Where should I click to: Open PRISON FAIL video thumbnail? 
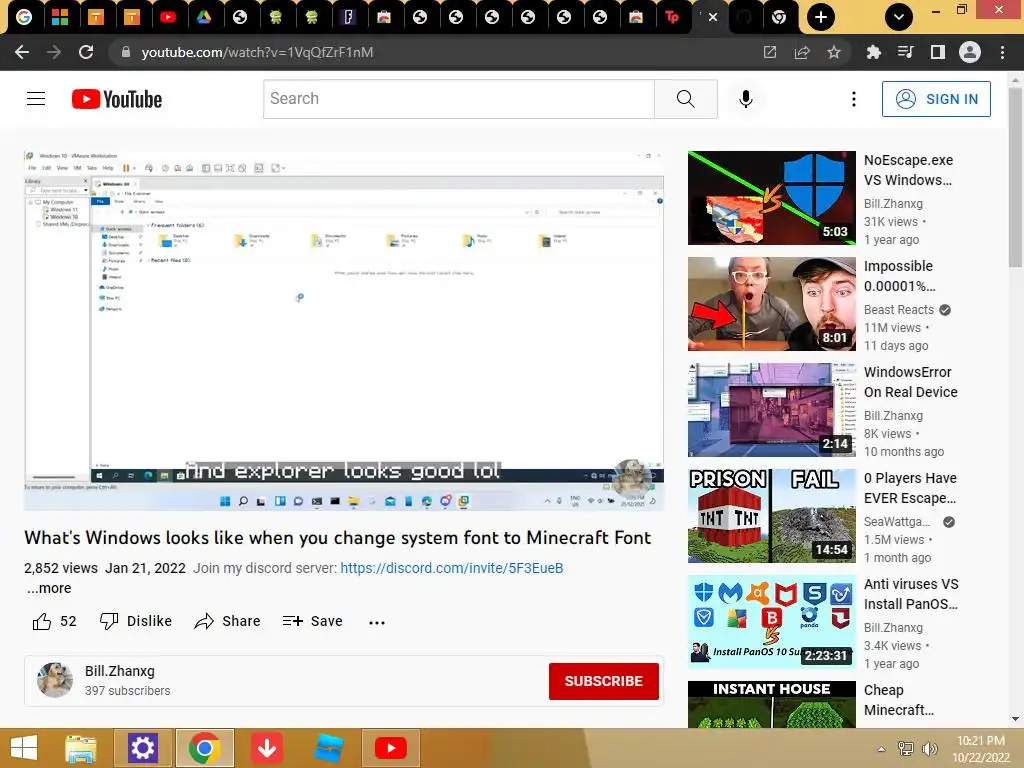click(771, 516)
